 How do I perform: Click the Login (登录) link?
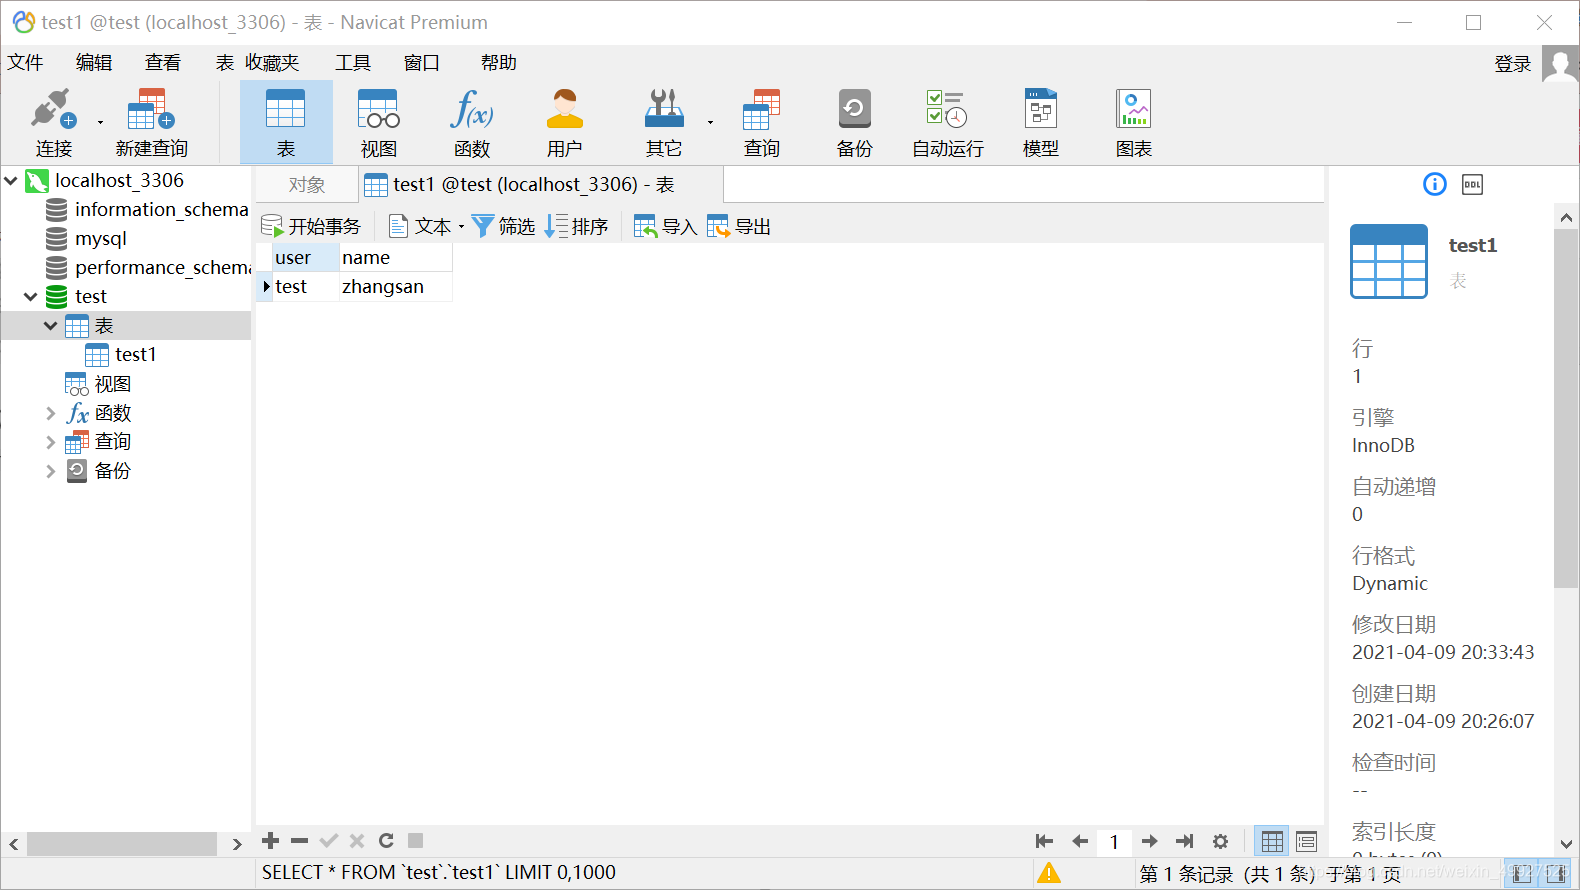click(1513, 64)
